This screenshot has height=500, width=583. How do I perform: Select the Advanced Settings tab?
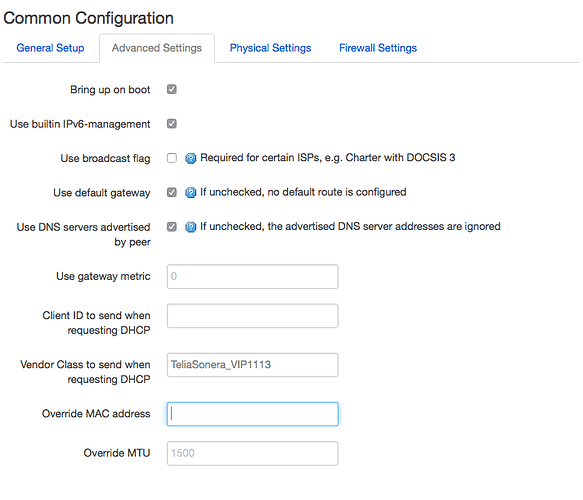pos(157,48)
